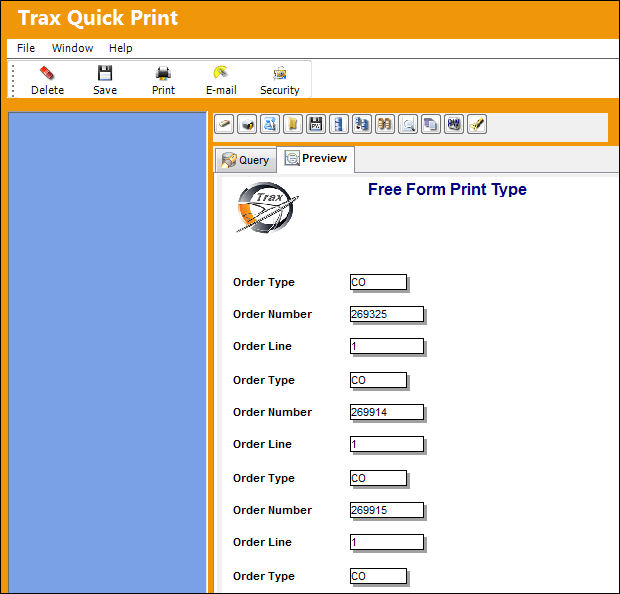The width and height of the screenshot is (620, 594).
Task: Click the yellow key icon in preview toolbar
Action: (x=476, y=124)
